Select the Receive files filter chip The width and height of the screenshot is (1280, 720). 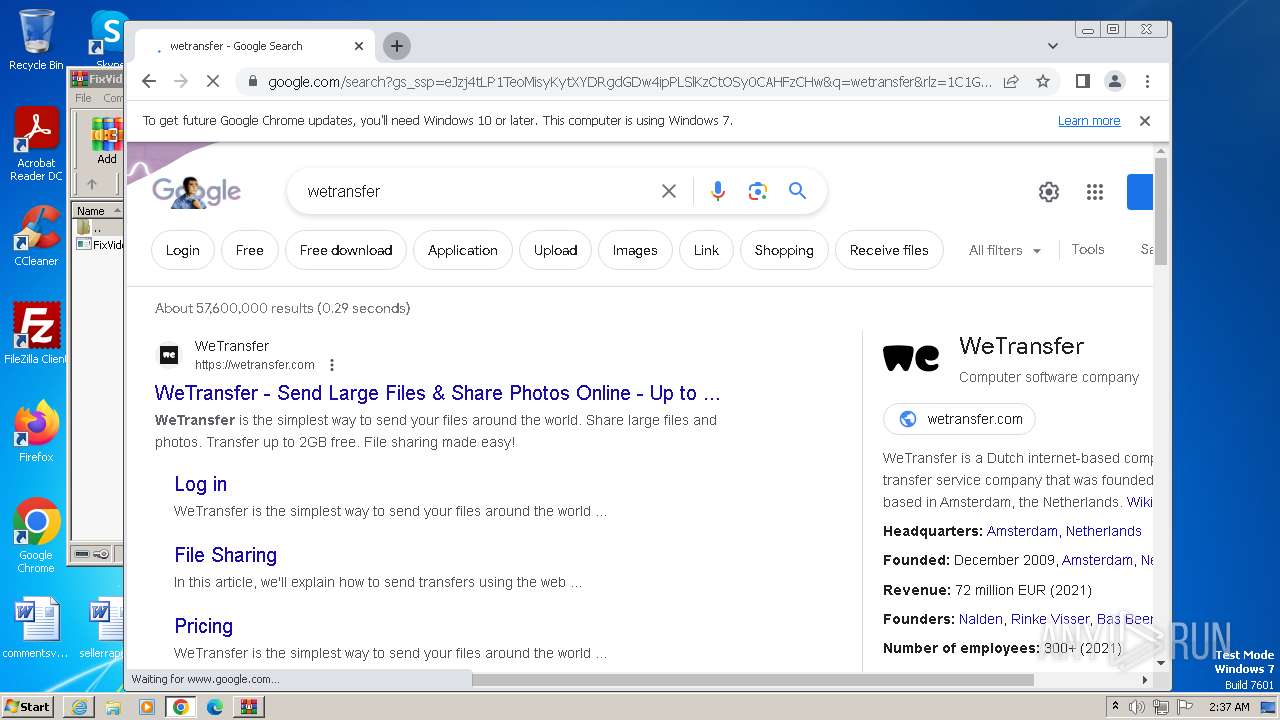click(889, 250)
